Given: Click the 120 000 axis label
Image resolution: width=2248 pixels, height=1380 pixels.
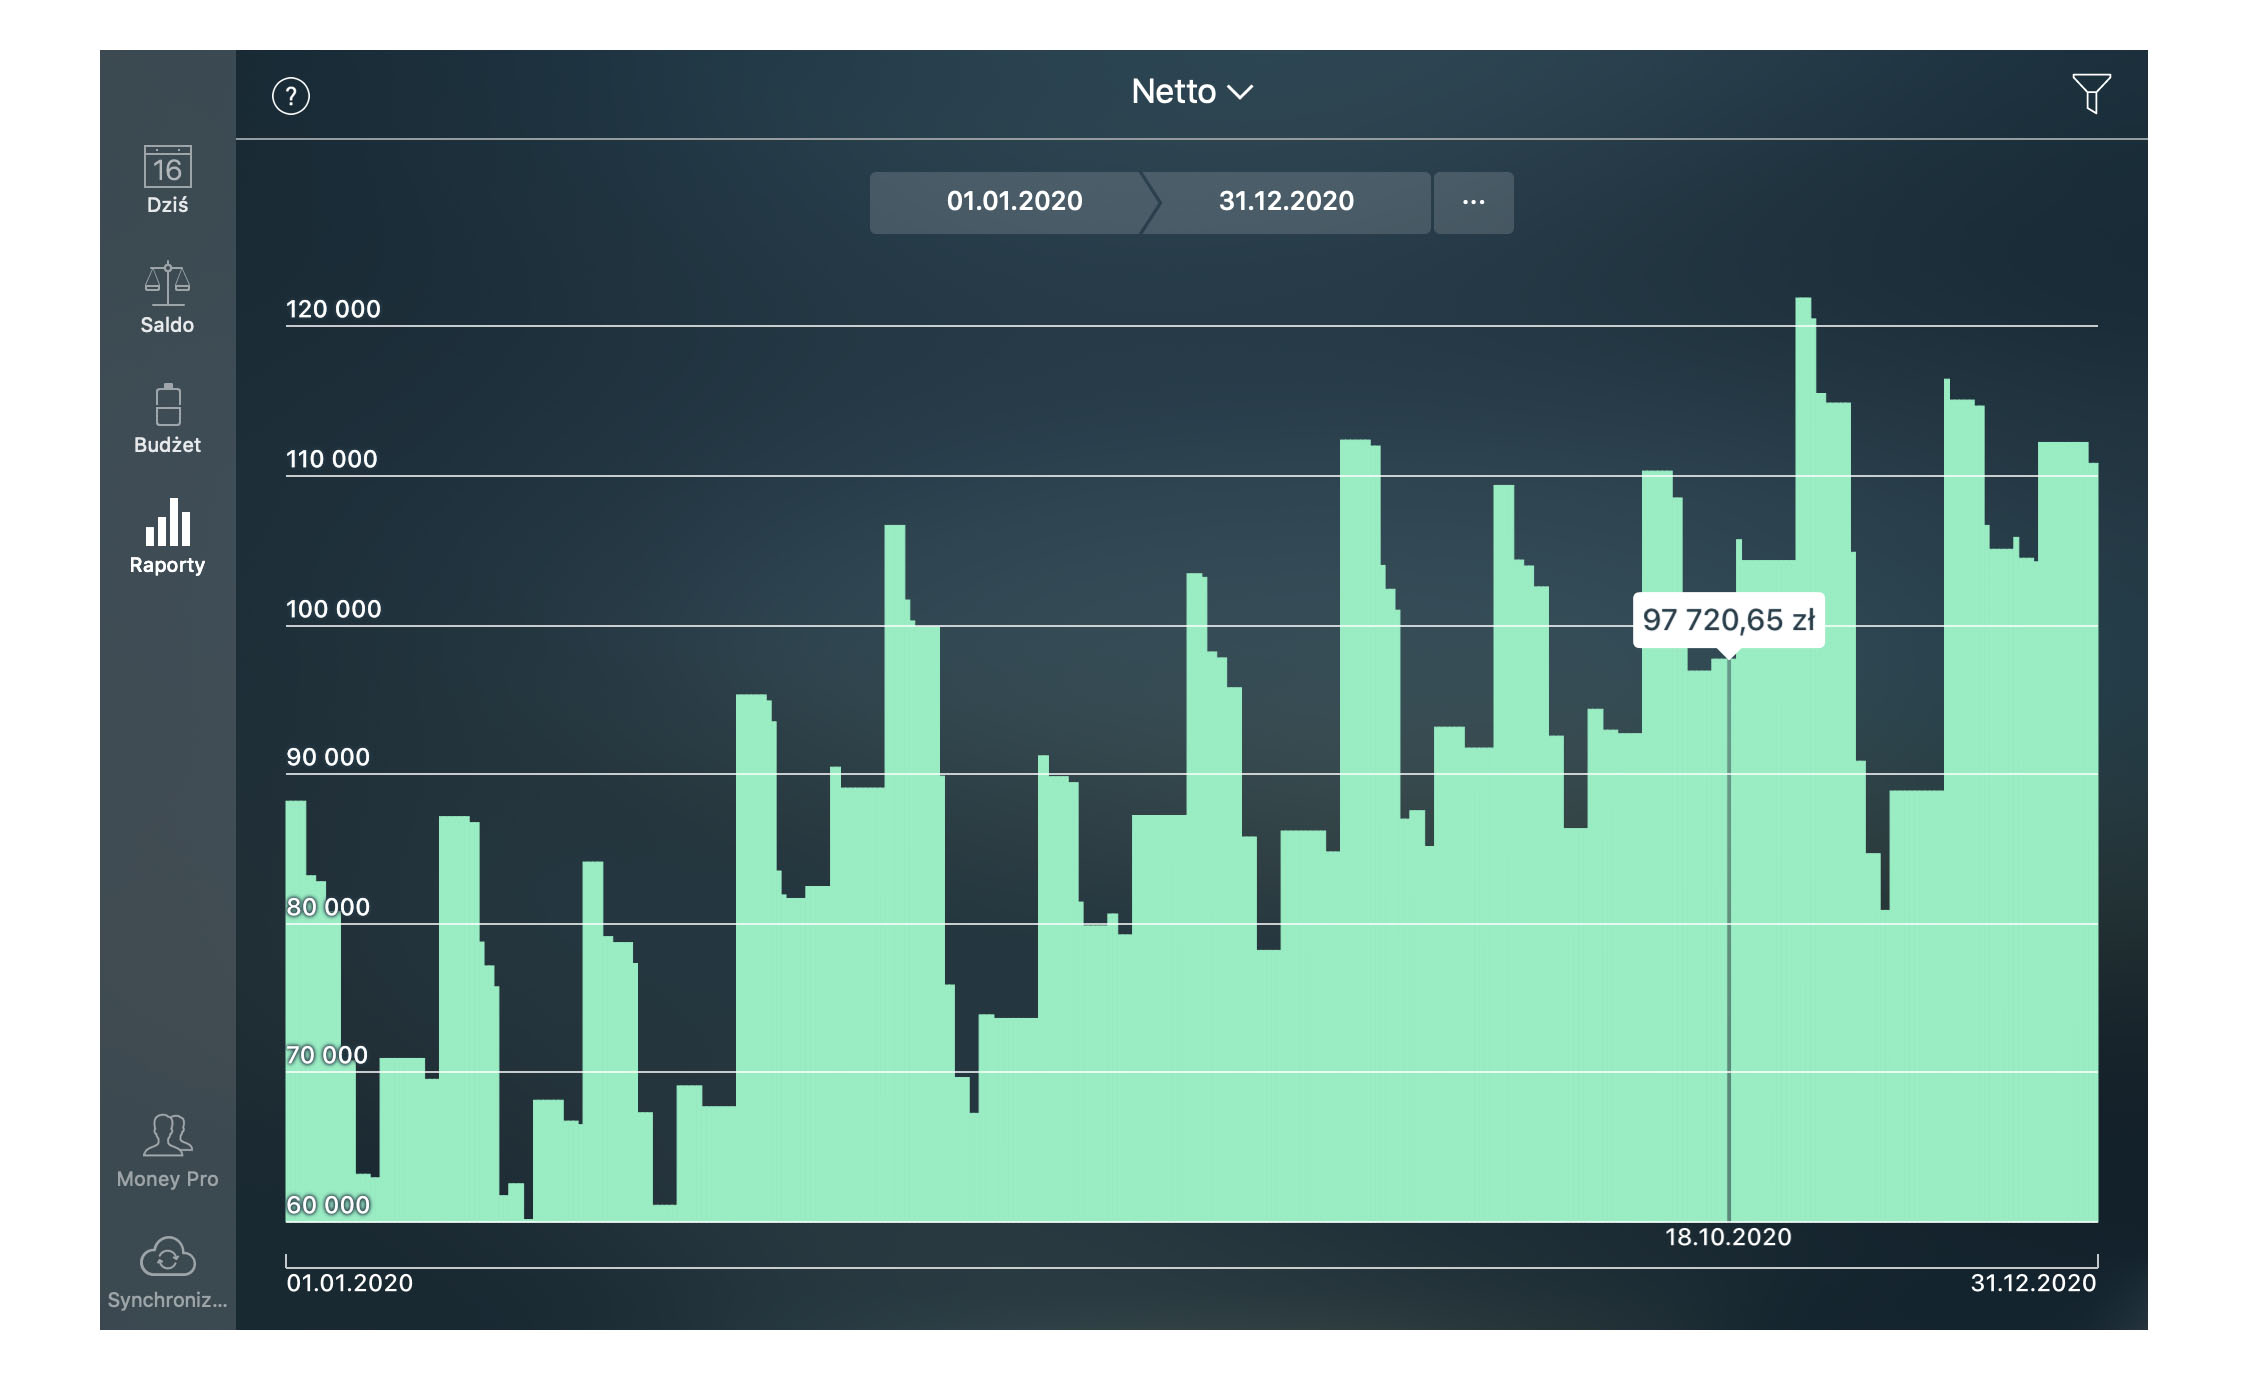Looking at the screenshot, I should (333, 309).
